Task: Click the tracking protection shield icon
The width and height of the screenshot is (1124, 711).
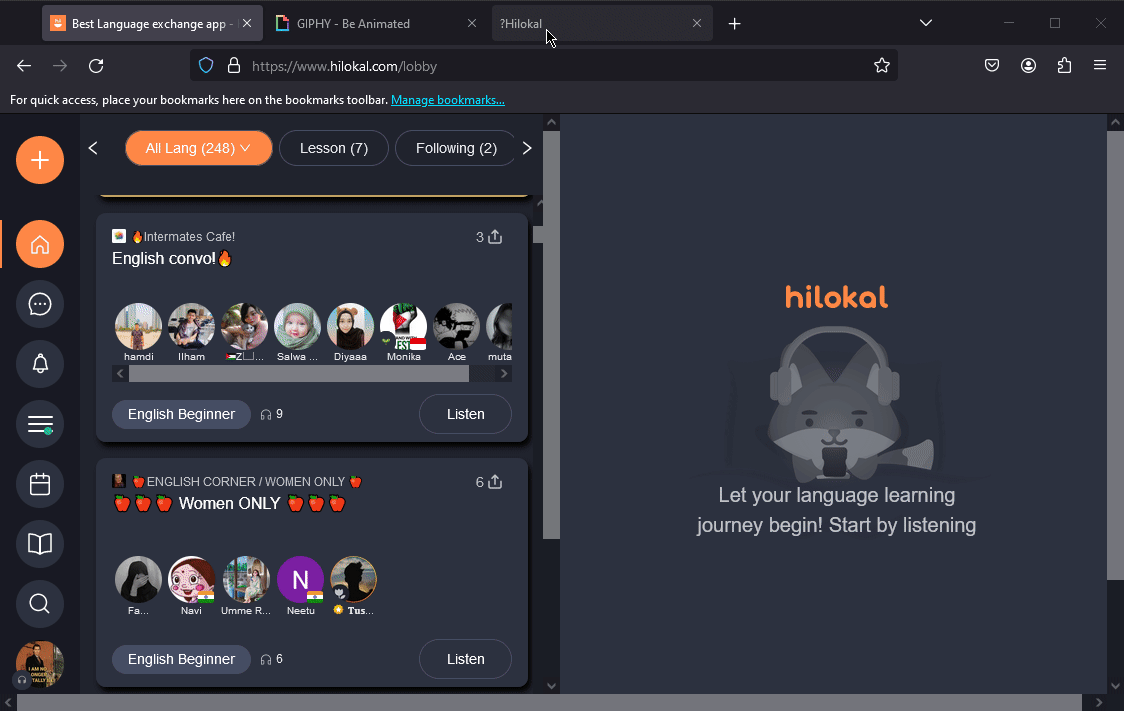Action: coord(206,66)
